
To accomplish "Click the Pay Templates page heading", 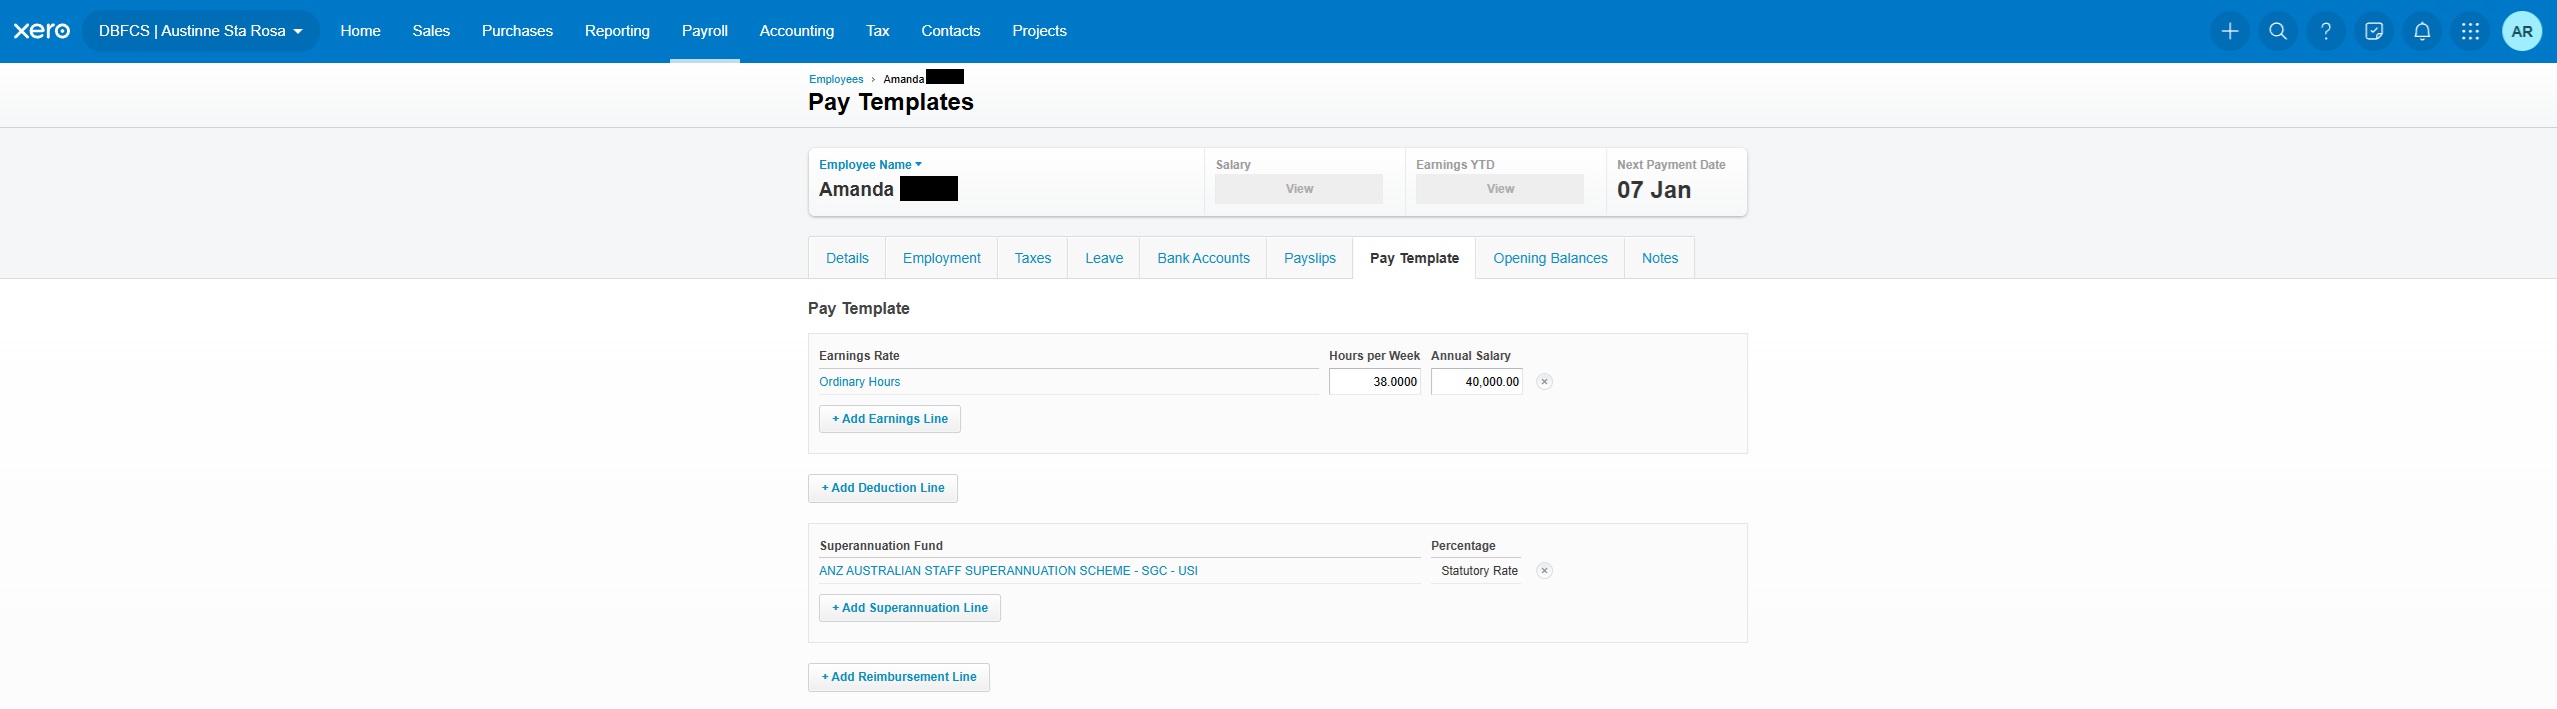I will coord(891,102).
